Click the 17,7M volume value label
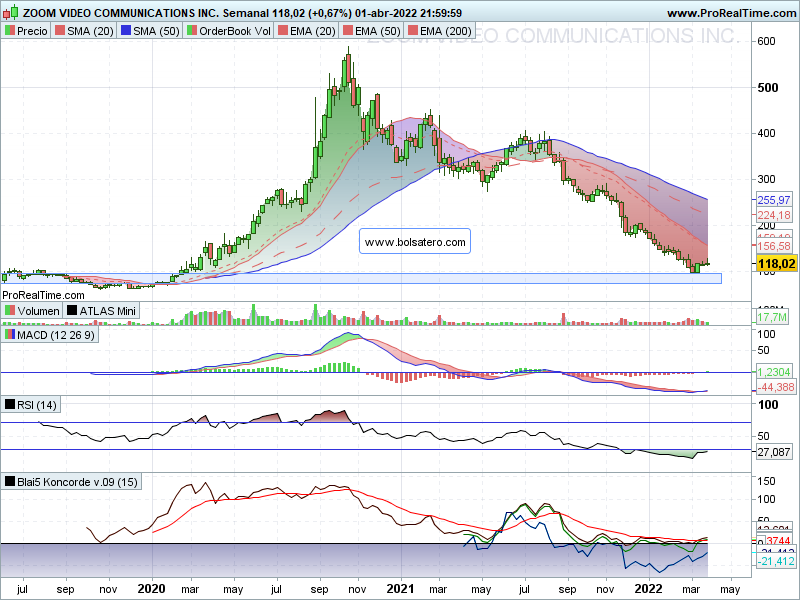The image size is (800, 600). tap(772, 317)
